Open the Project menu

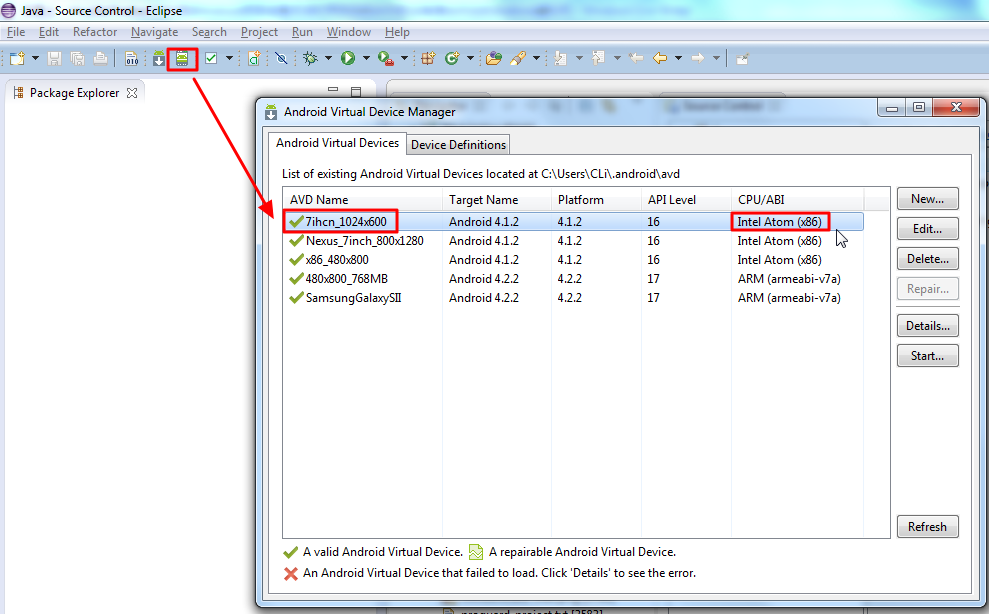(259, 32)
